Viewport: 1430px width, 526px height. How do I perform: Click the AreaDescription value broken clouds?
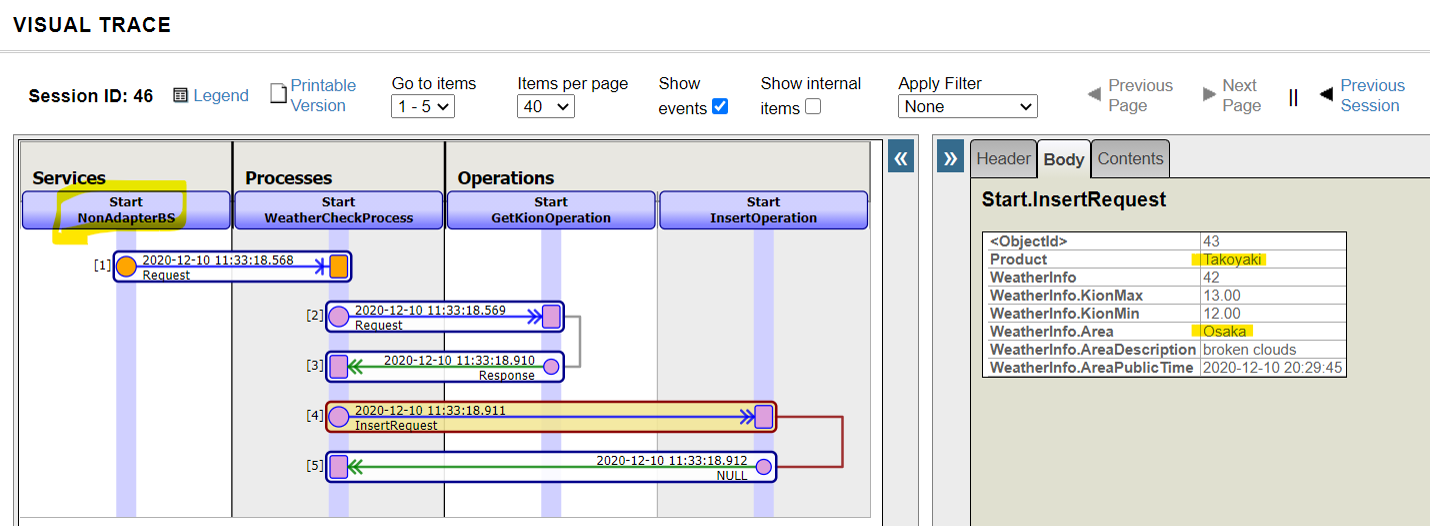pos(1249,350)
